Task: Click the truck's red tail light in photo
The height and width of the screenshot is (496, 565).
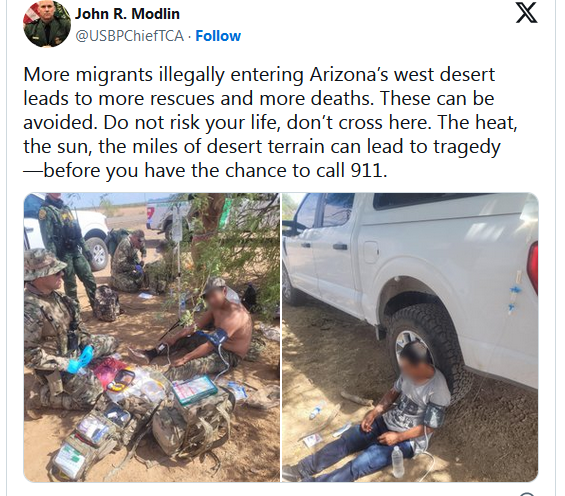Action: [533, 267]
